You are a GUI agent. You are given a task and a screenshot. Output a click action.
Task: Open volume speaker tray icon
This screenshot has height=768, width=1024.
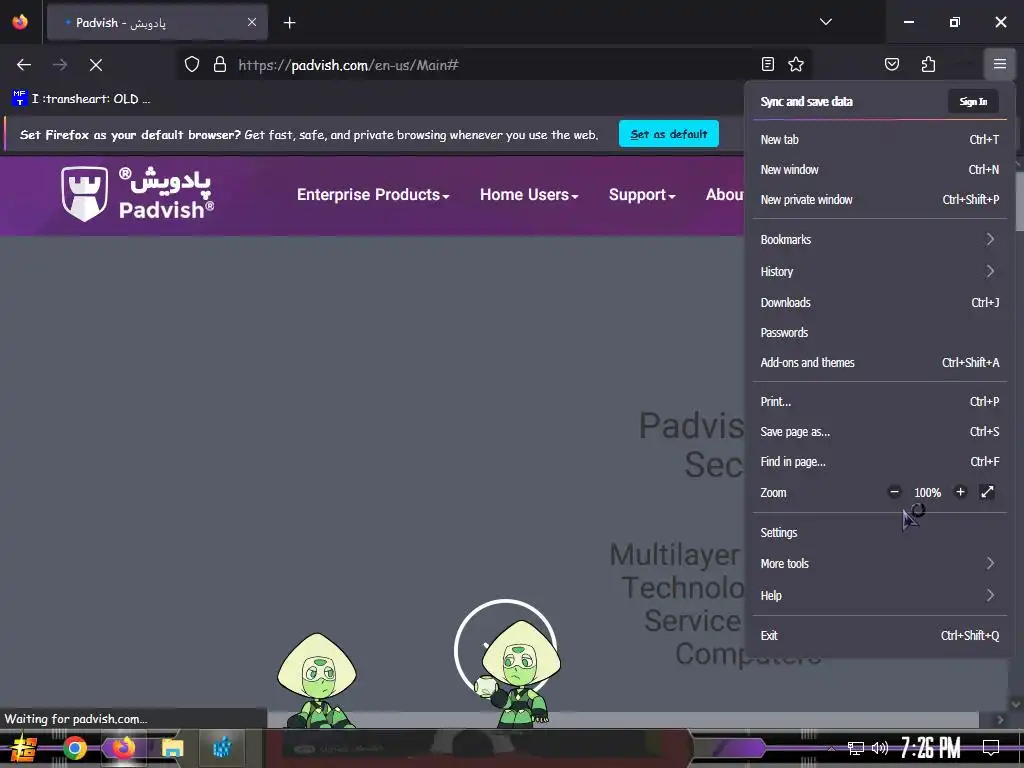pyautogui.click(x=880, y=748)
